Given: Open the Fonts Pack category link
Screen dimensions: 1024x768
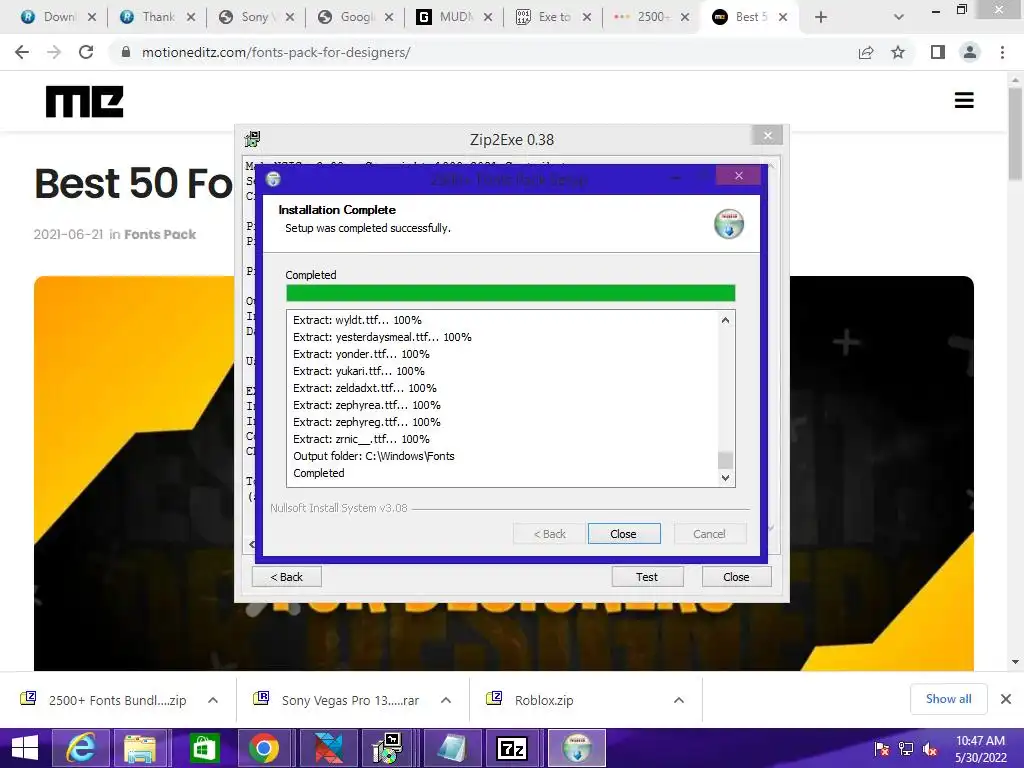Looking at the screenshot, I should pyautogui.click(x=160, y=234).
